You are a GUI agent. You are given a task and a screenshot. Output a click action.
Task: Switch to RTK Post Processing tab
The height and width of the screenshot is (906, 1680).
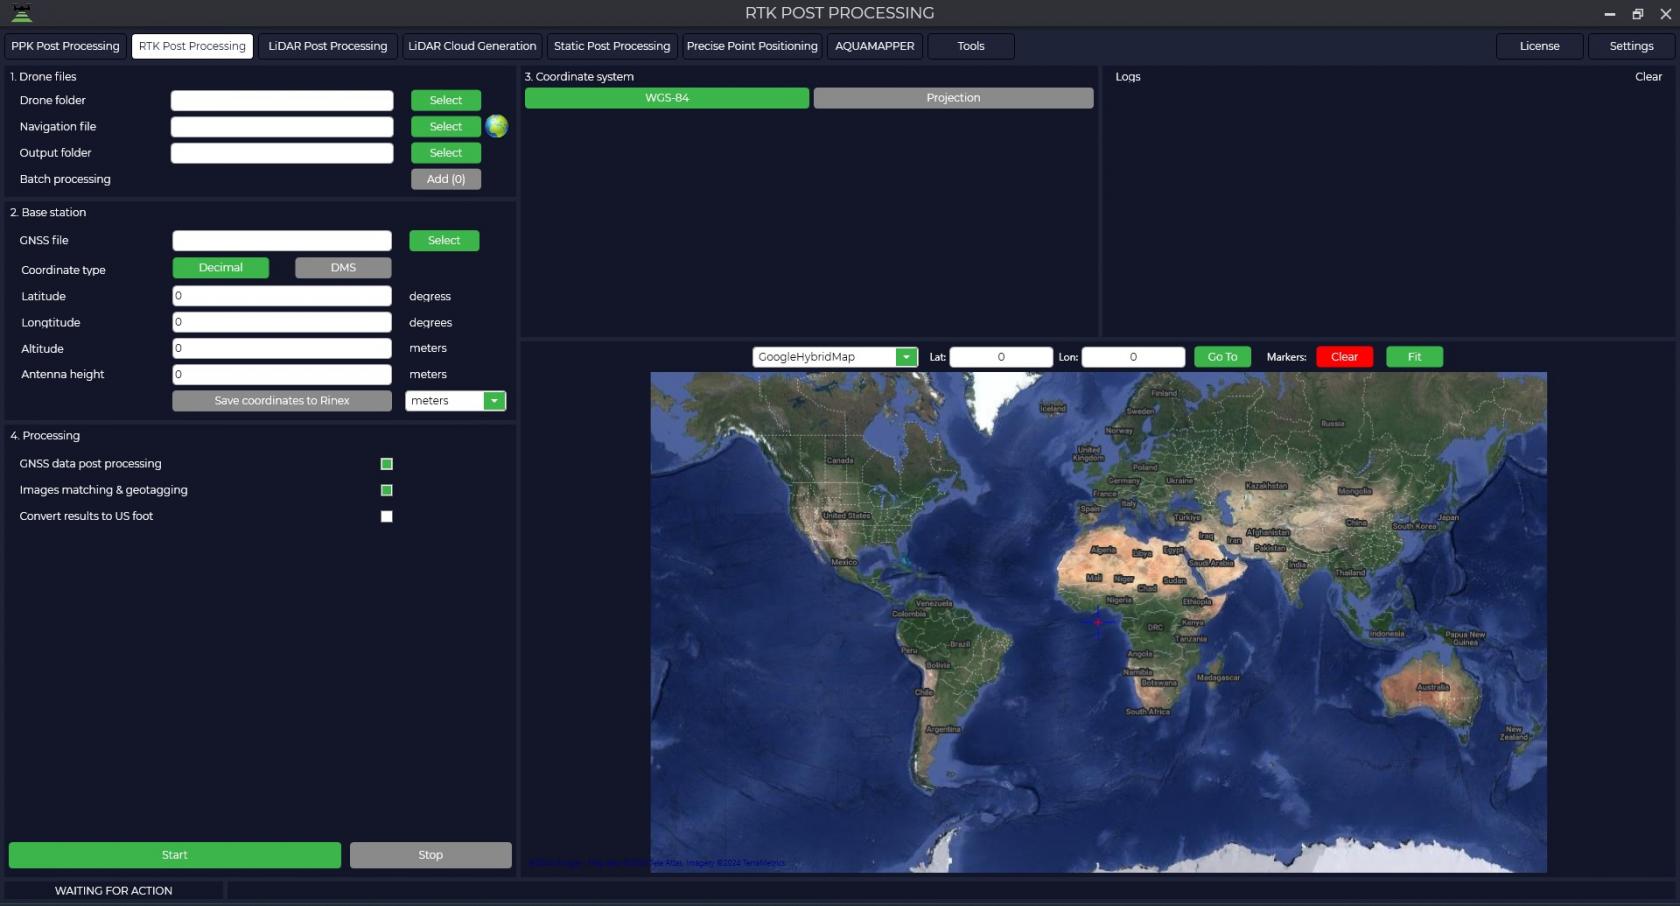tap(192, 46)
